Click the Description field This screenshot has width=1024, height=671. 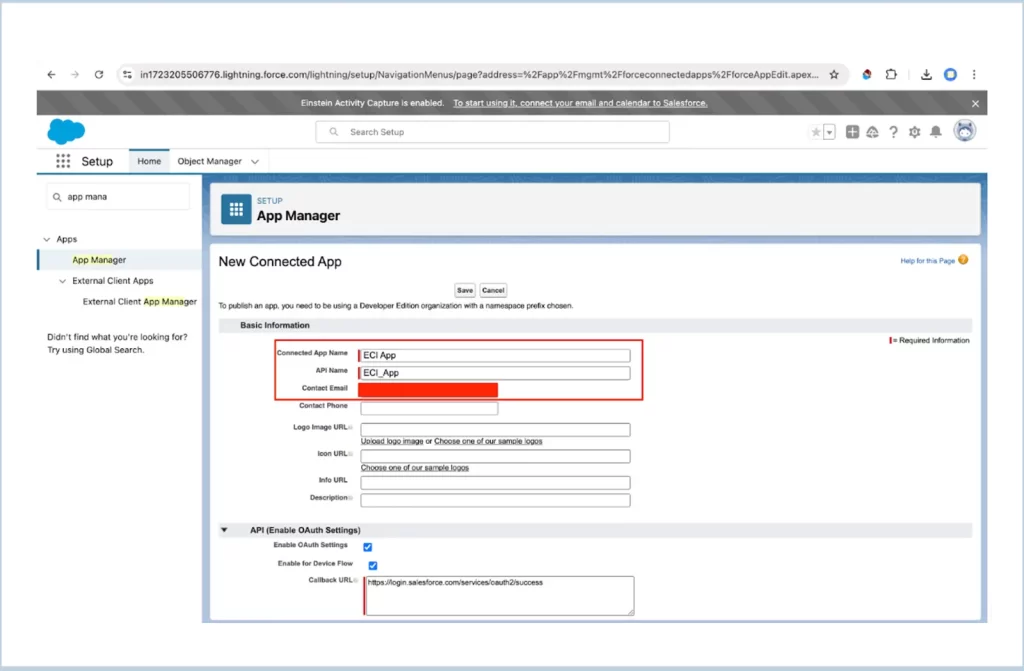coord(495,500)
